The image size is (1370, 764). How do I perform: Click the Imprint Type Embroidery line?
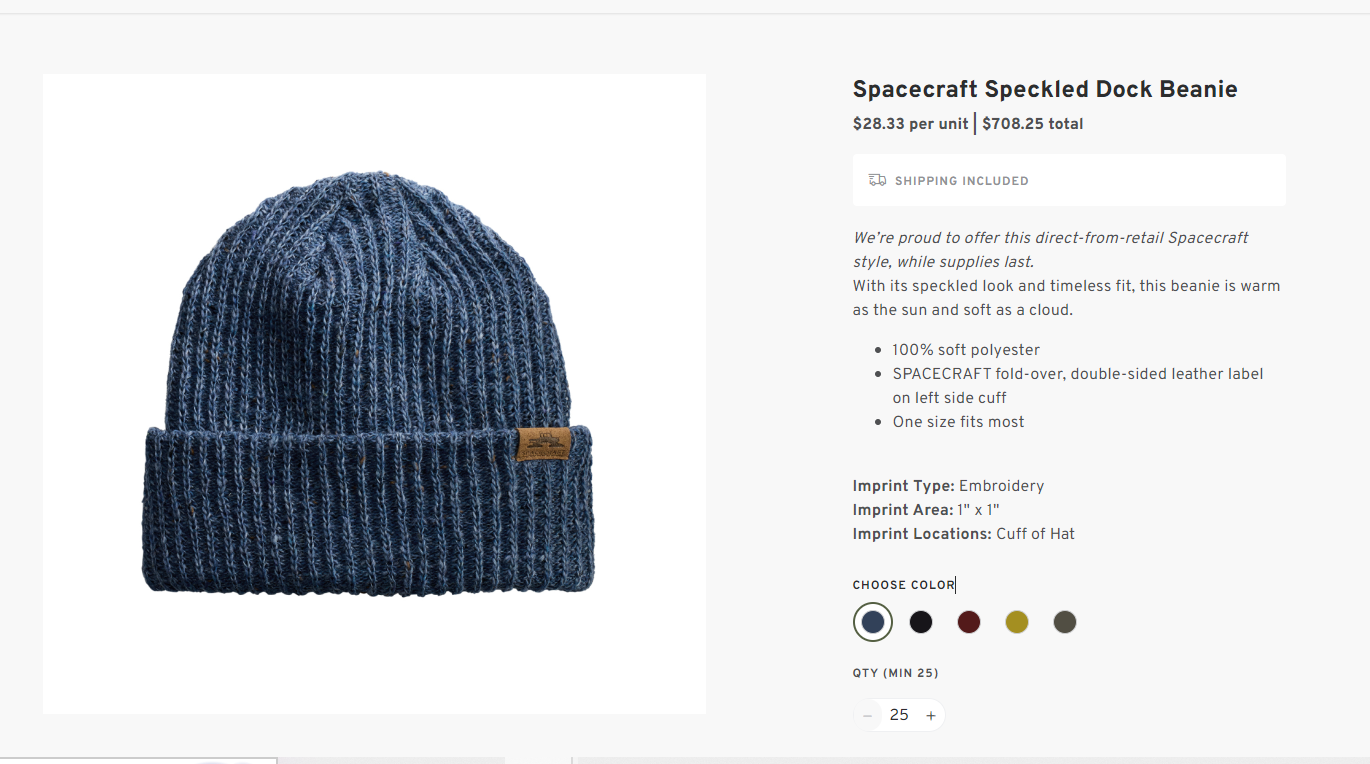pos(948,486)
